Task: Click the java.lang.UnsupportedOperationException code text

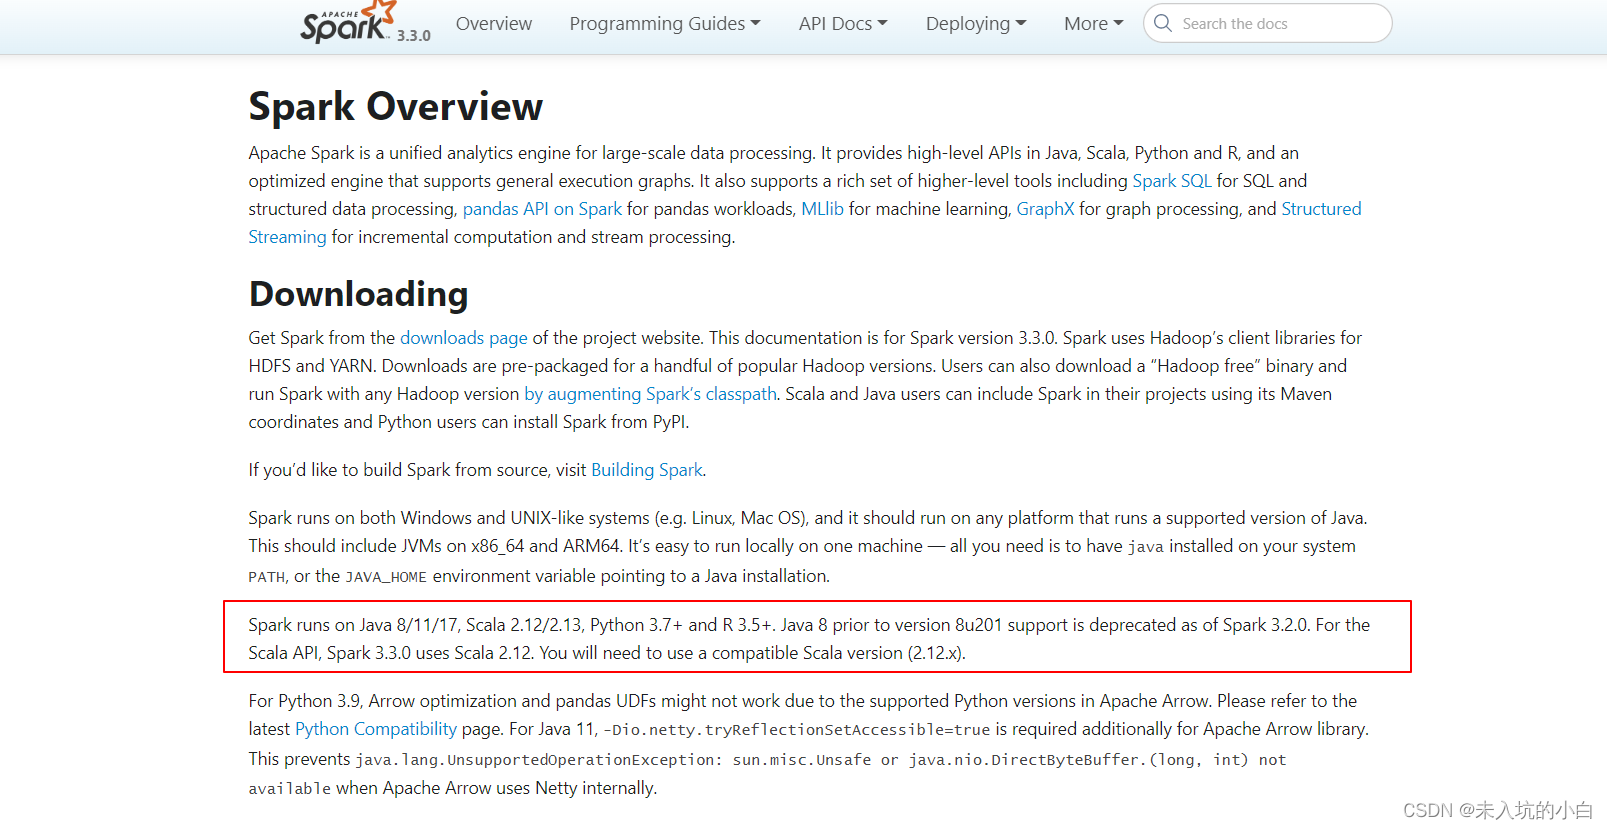Action: pyautogui.click(x=537, y=760)
